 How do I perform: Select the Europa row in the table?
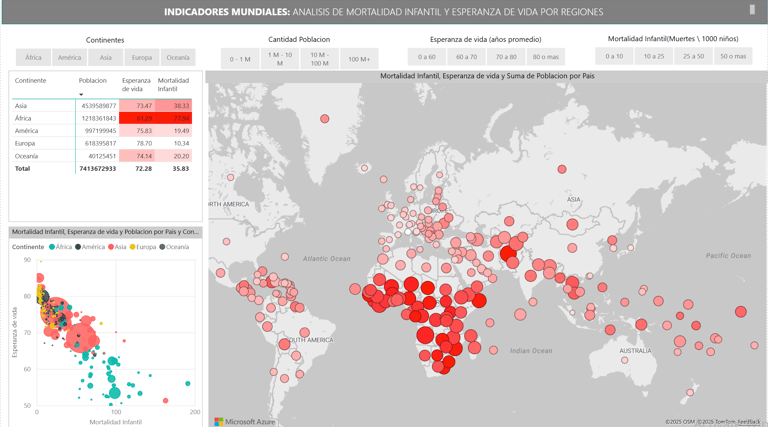click(x=102, y=143)
